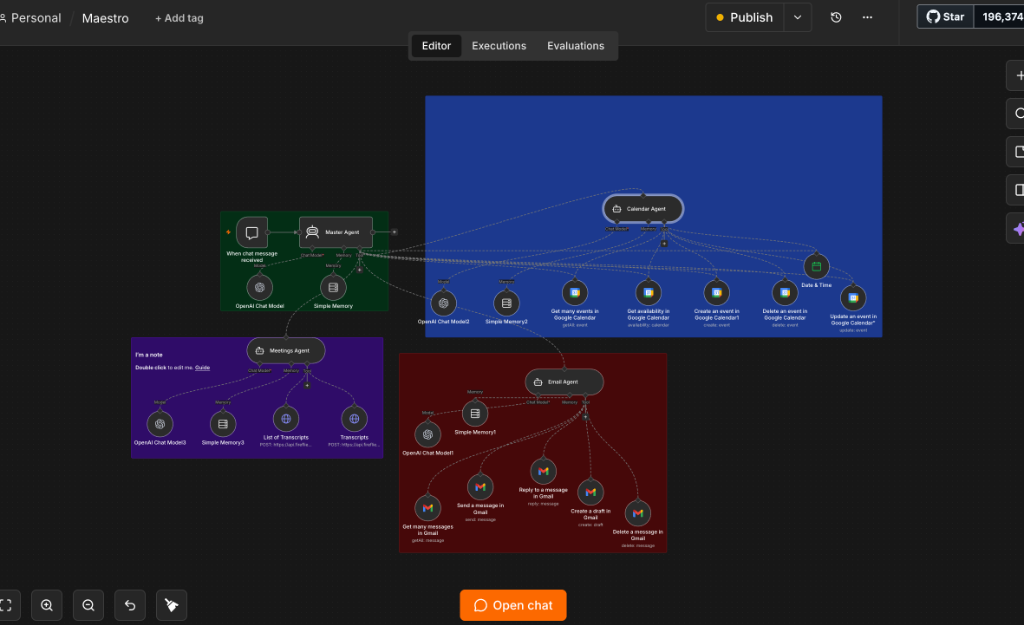
Task: Select the OpenAI Chat Model2 node
Action: coord(443,303)
